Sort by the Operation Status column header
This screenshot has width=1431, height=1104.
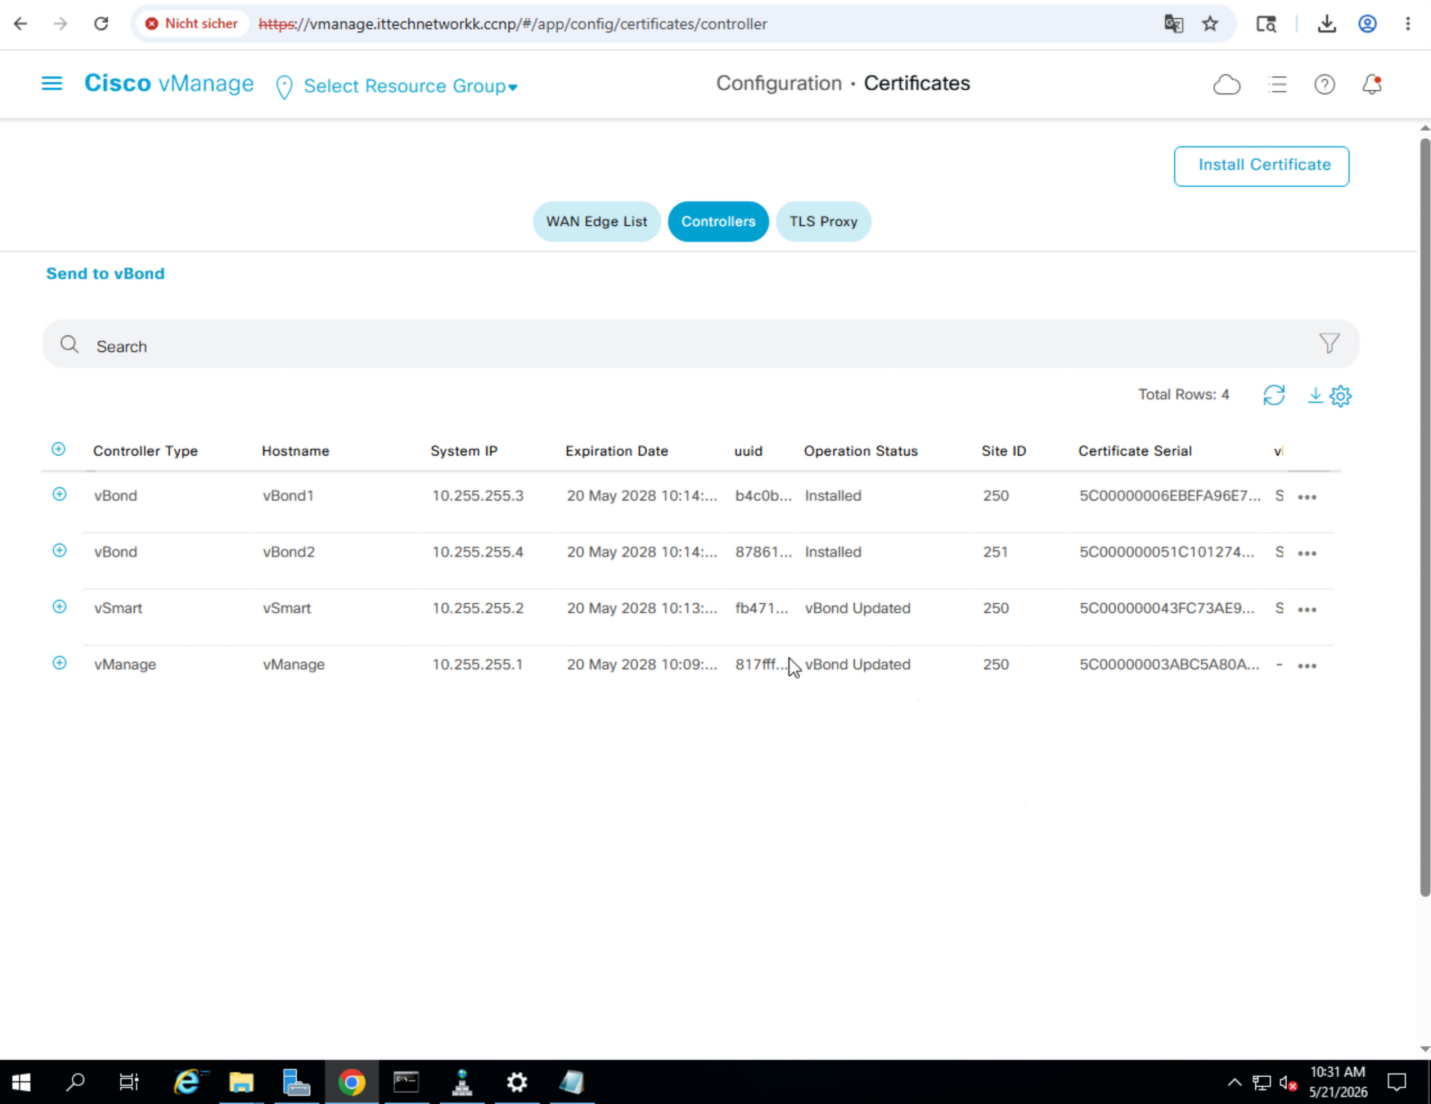(x=860, y=451)
